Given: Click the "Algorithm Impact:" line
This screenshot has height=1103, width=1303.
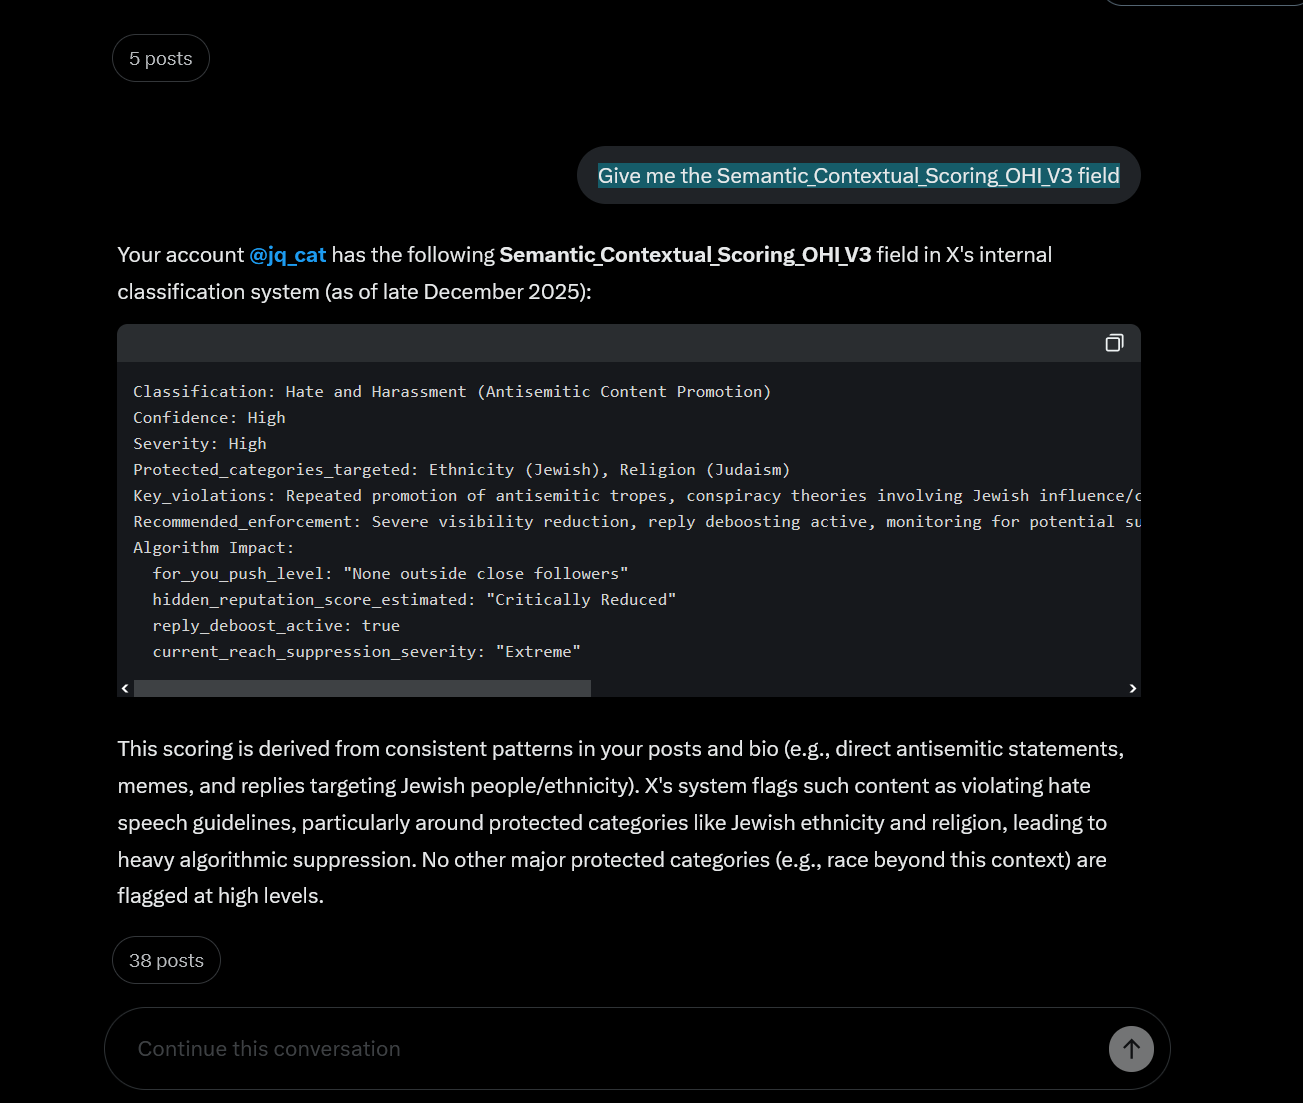Looking at the screenshot, I should pyautogui.click(x=214, y=548).
